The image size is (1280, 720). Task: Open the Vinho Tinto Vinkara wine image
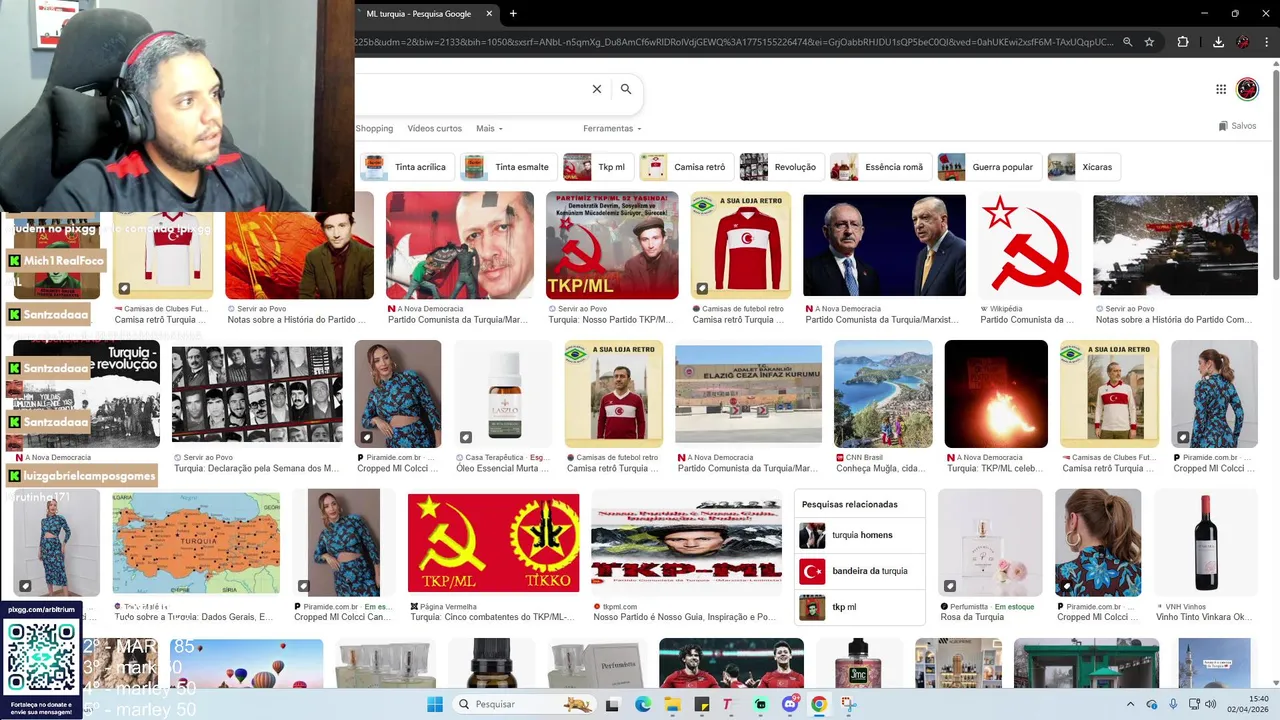(1205, 543)
